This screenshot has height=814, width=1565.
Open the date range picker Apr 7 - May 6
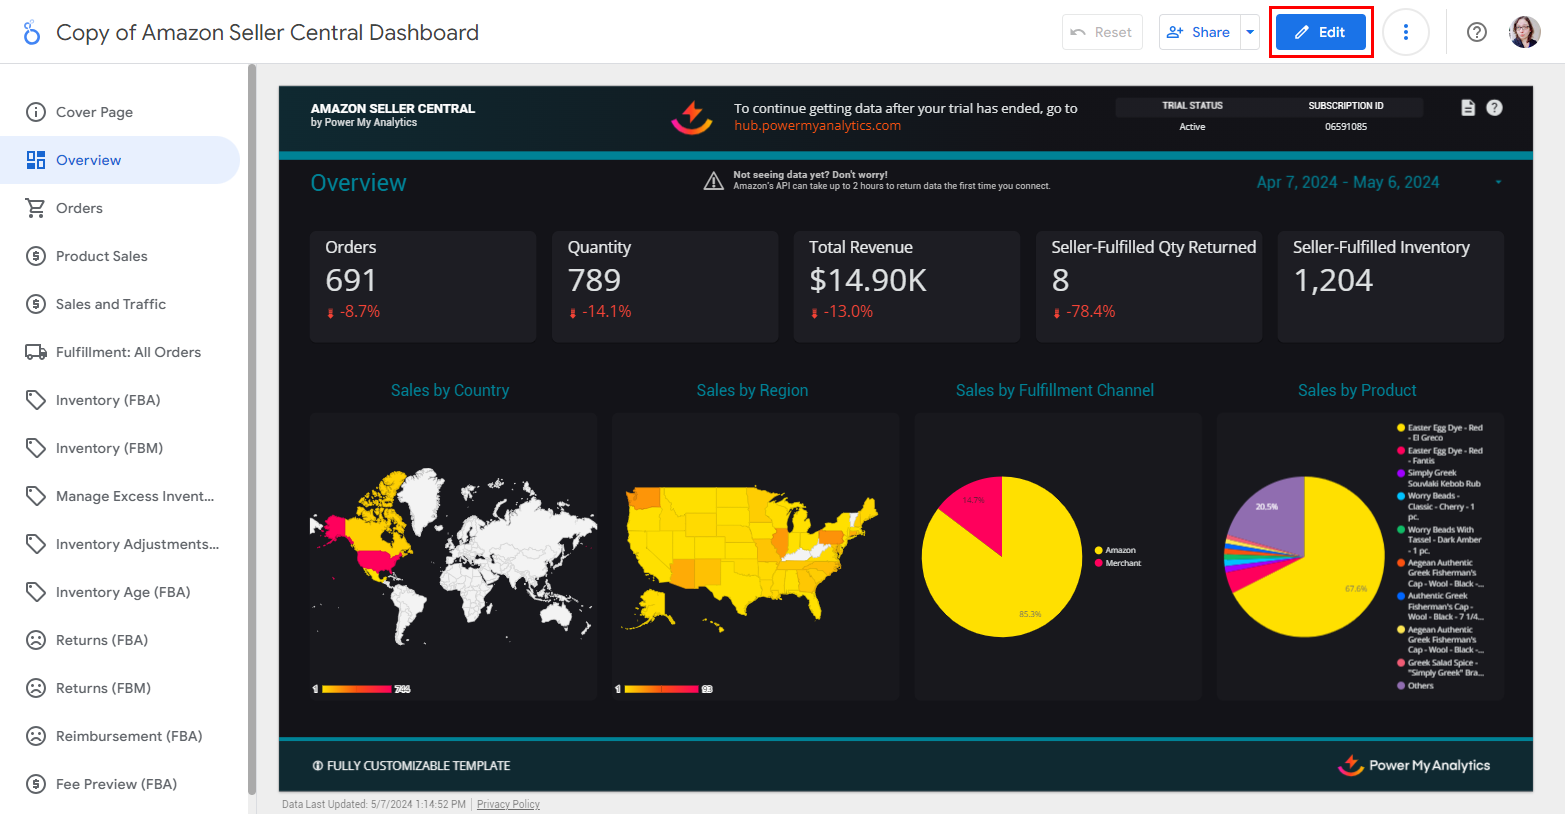click(x=1347, y=182)
